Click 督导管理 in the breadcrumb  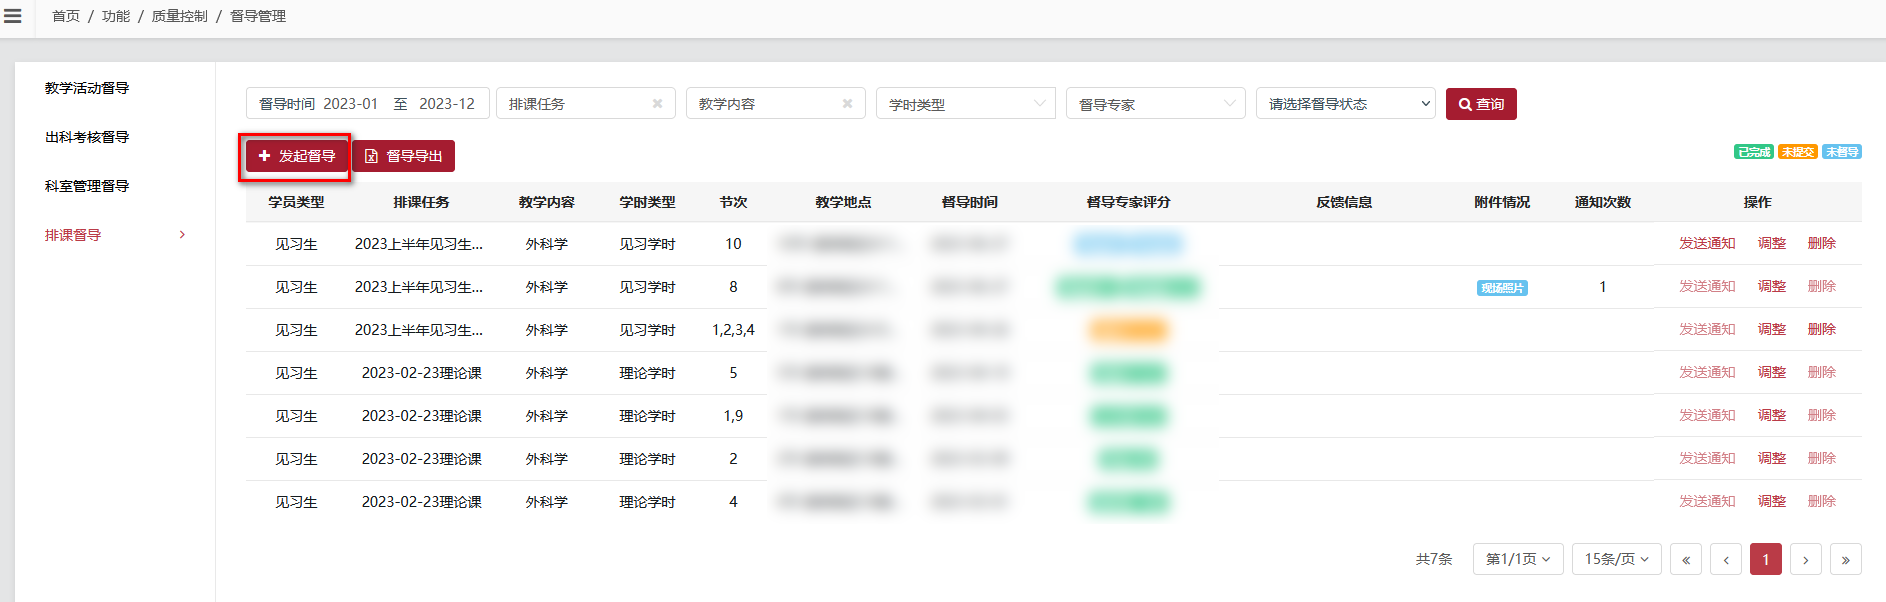[258, 16]
